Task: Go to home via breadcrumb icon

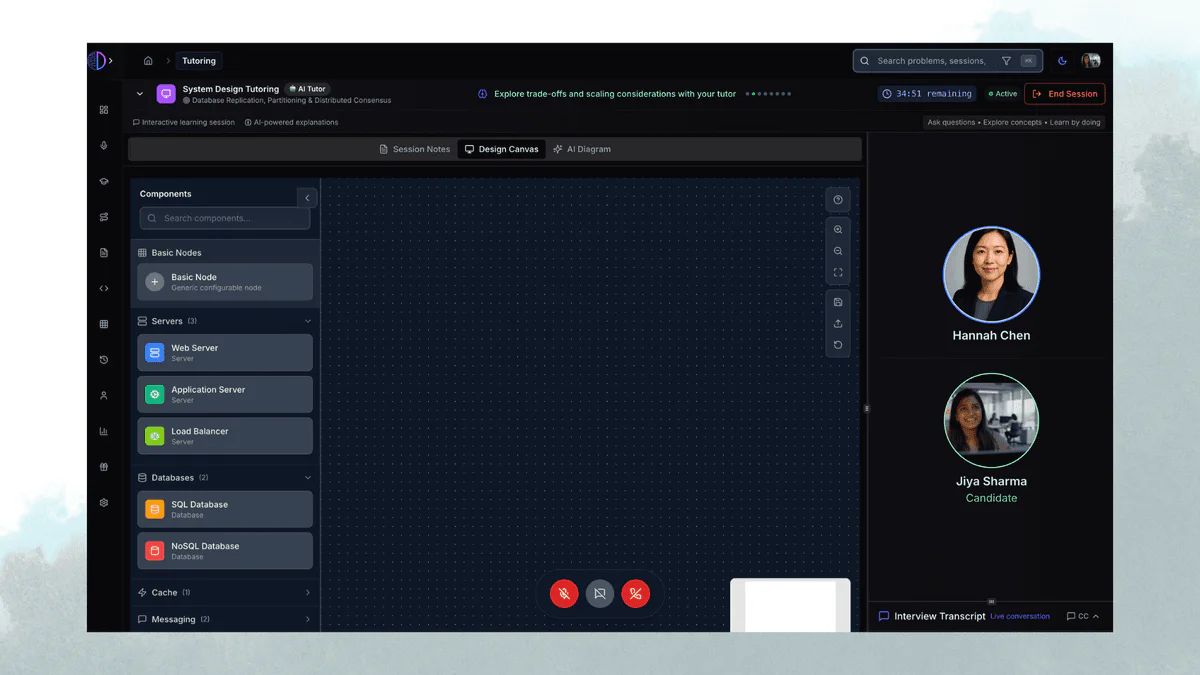Action: tap(148, 61)
